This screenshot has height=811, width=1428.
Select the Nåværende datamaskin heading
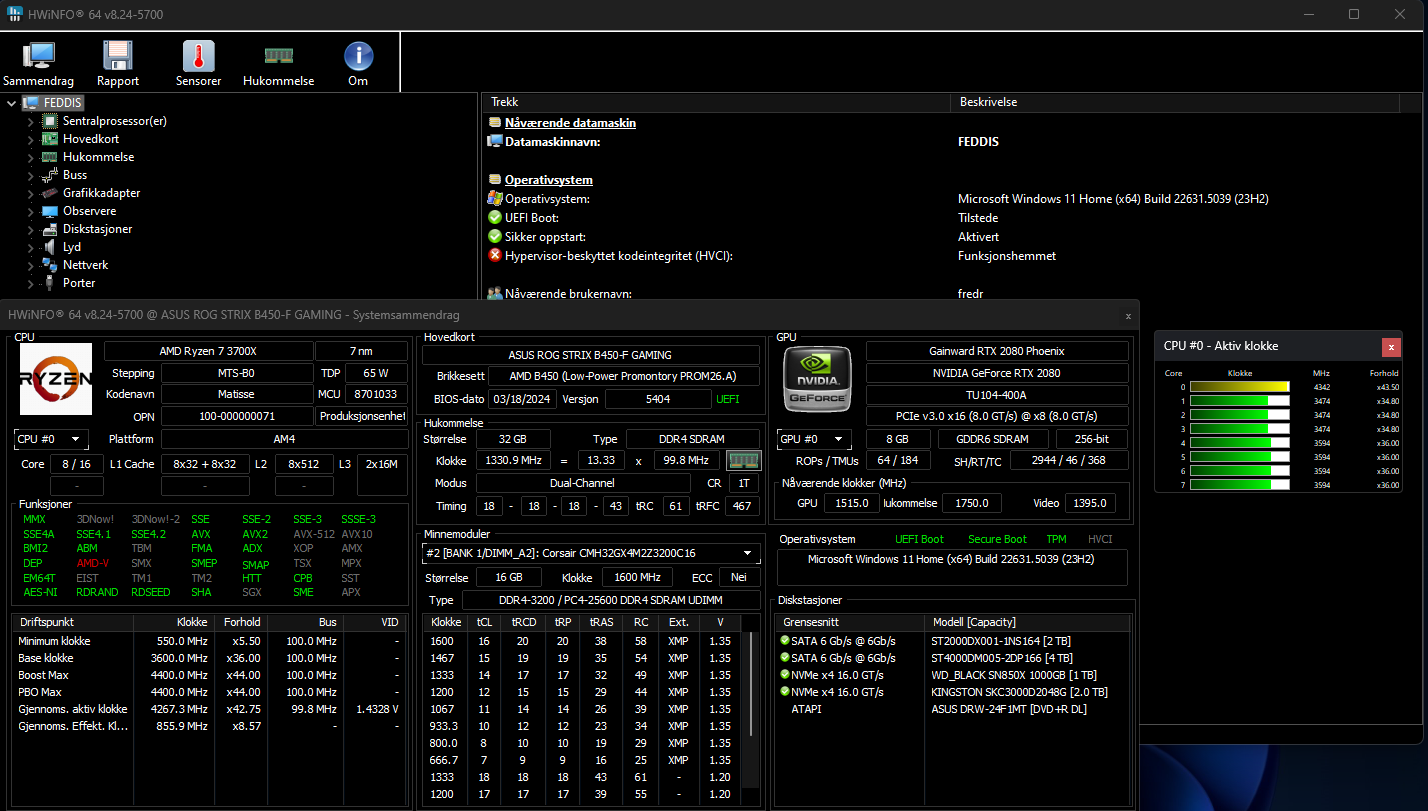pyautogui.click(x=570, y=123)
